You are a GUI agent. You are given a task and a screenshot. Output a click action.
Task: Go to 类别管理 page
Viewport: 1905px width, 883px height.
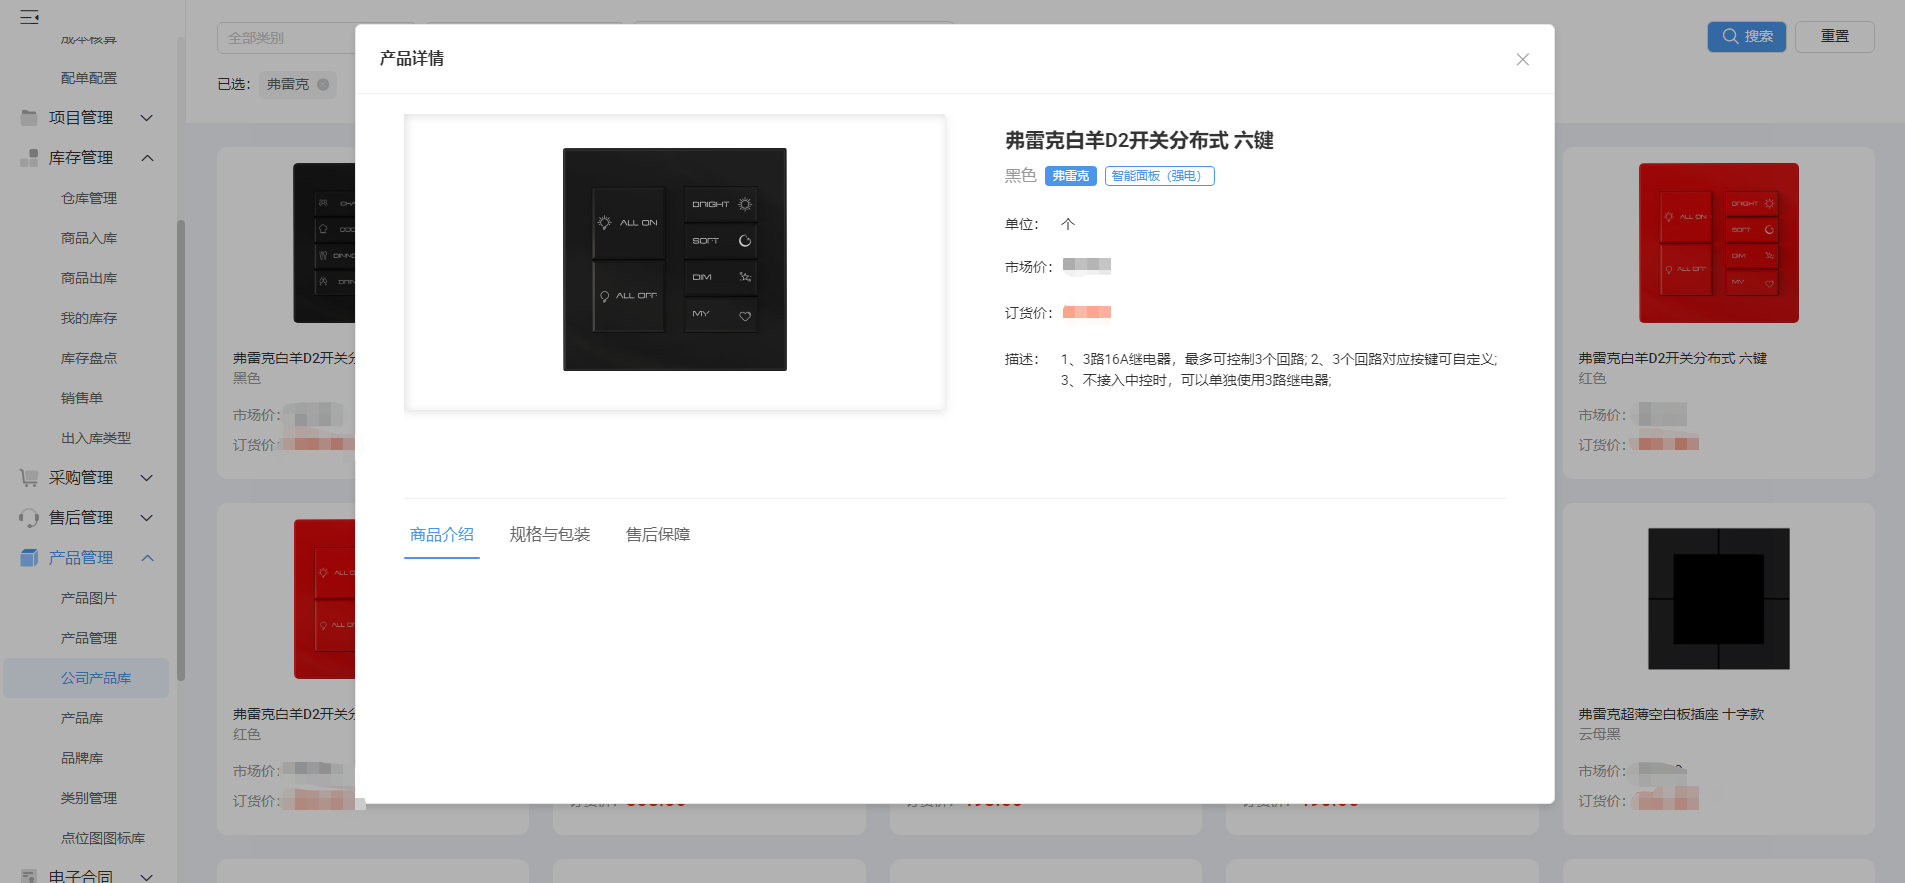[x=89, y=798]
